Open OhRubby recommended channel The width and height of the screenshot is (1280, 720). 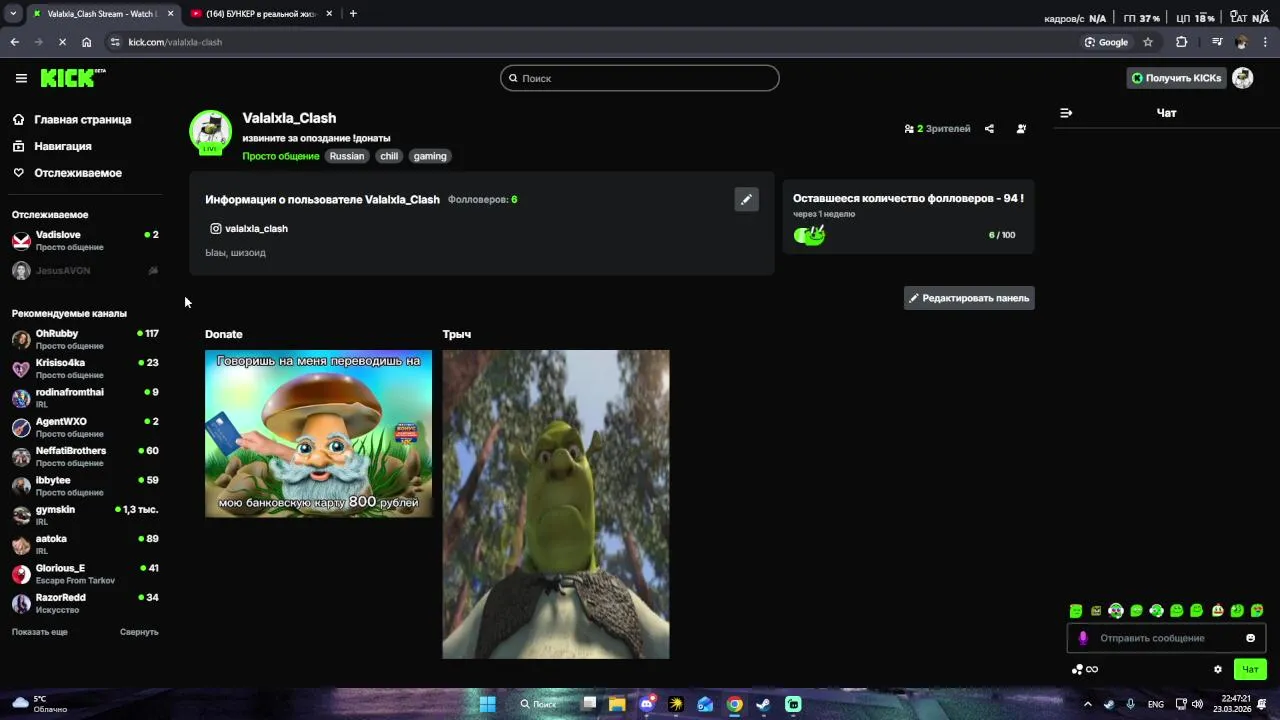(85, 339)
